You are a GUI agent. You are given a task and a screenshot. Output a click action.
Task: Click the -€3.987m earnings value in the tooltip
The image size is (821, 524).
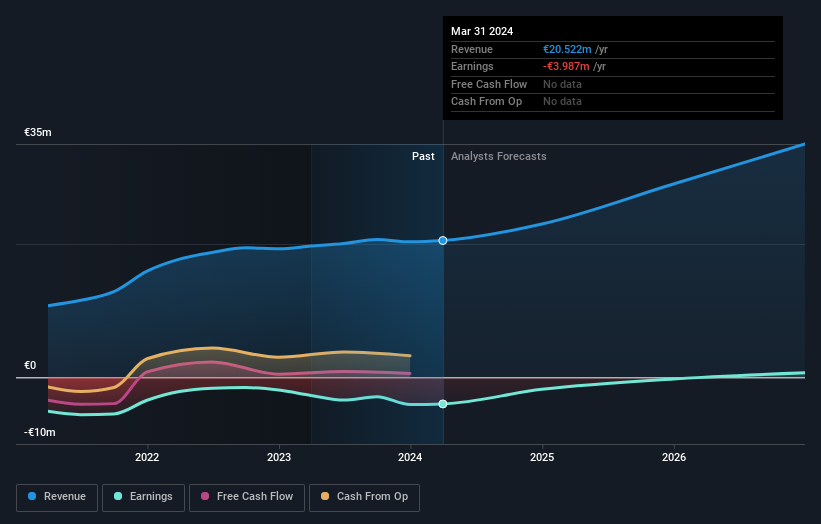tap(566, 66)
